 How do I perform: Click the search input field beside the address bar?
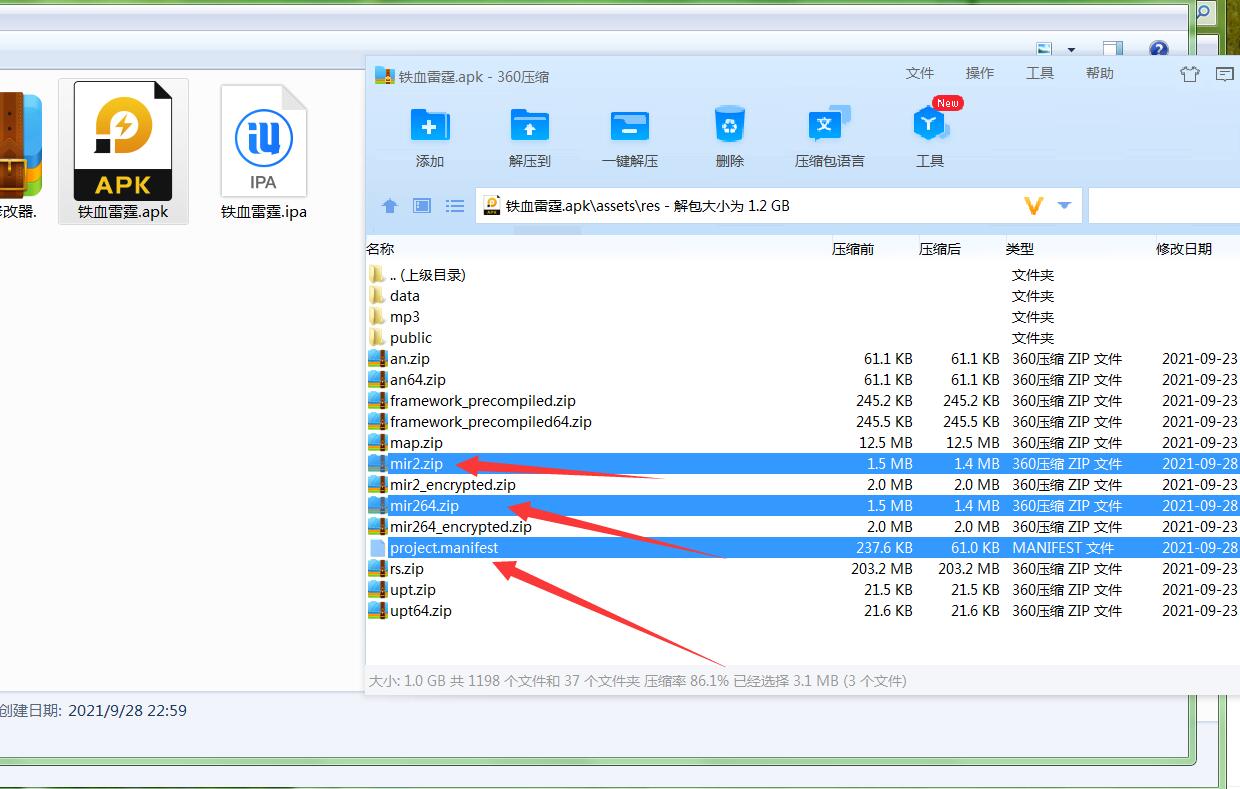[1163, 206]
